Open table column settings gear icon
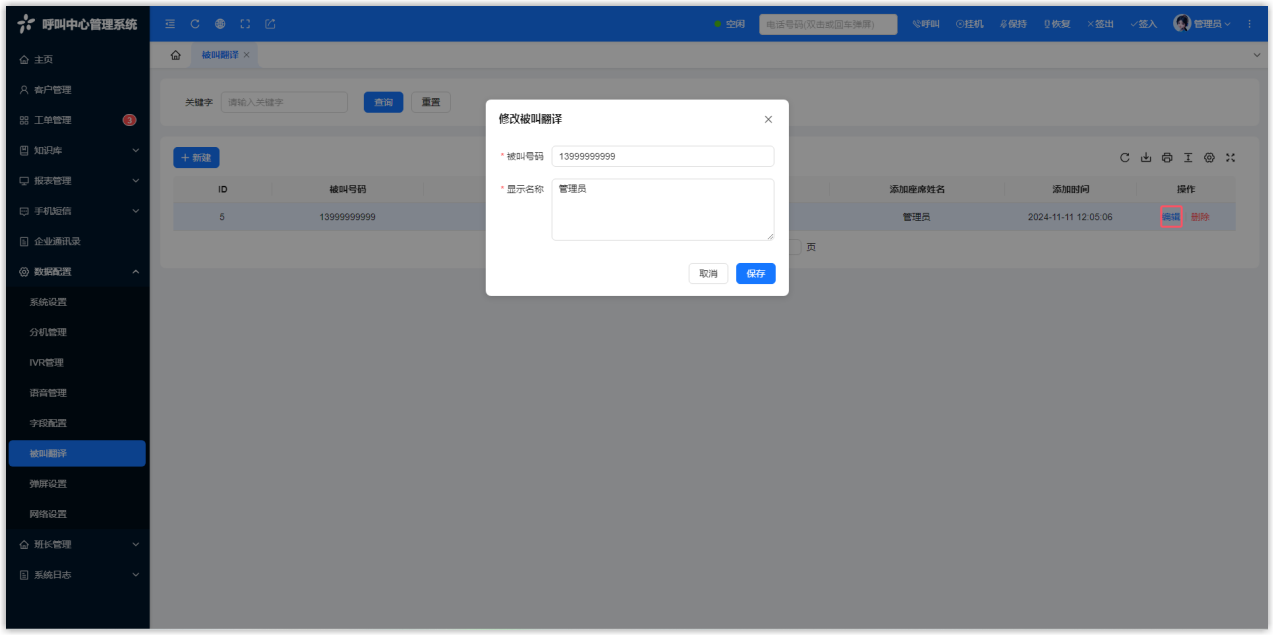Image resolution: width=1274 pixels, height=636 pixels. point(1209,158)
